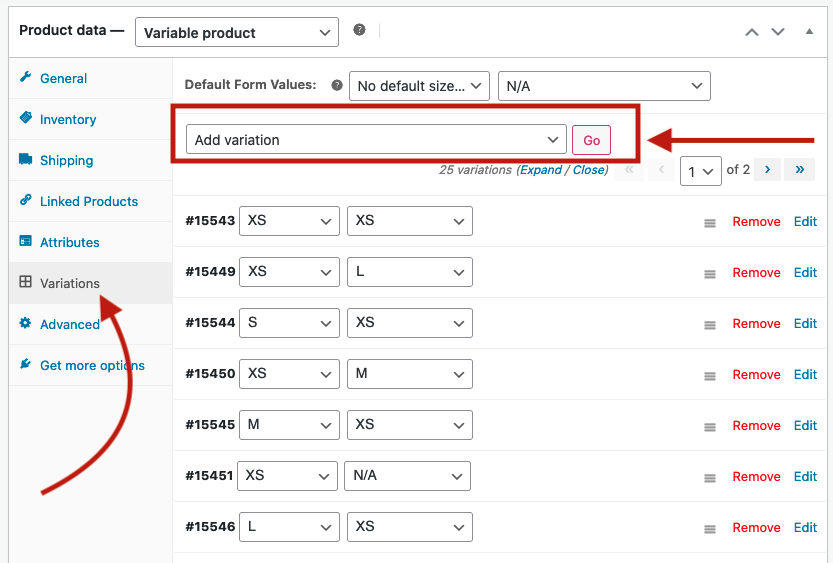The image size is (833, 563).
Task: Click the drag handle icon for variation #15450
Action: pos(710,376)
